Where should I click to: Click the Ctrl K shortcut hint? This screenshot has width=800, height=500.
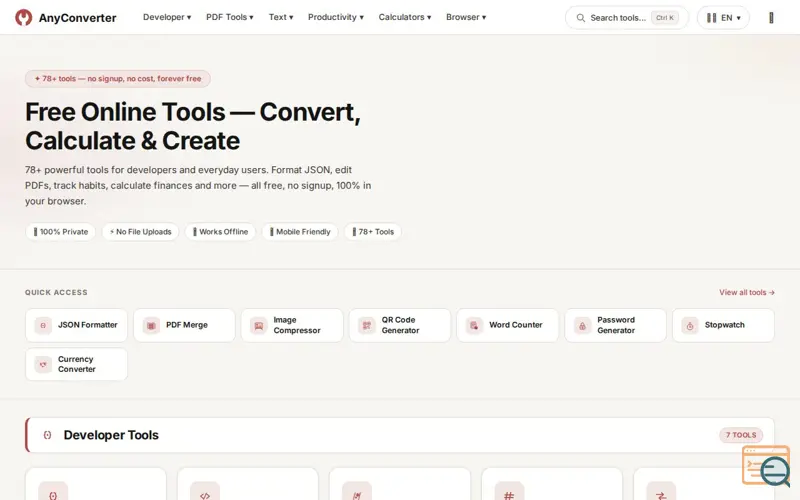pyautogui.click(x=665, y=18)
